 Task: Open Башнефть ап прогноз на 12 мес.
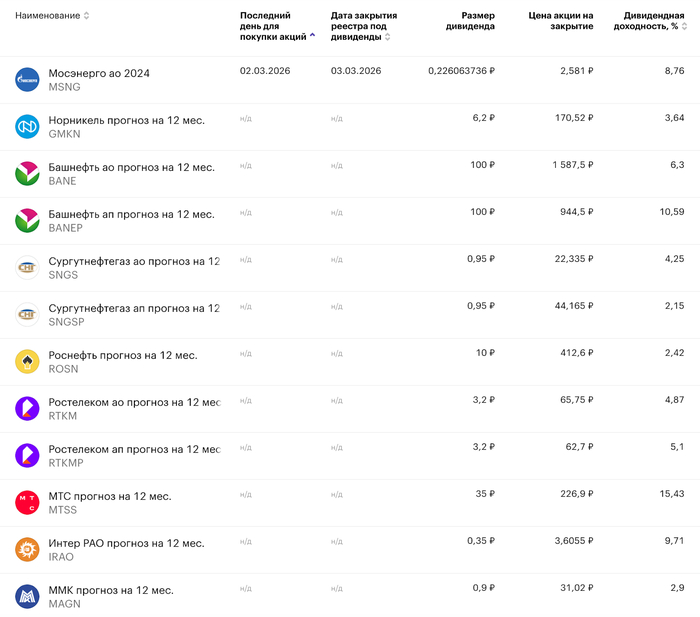tap(131, 214)
